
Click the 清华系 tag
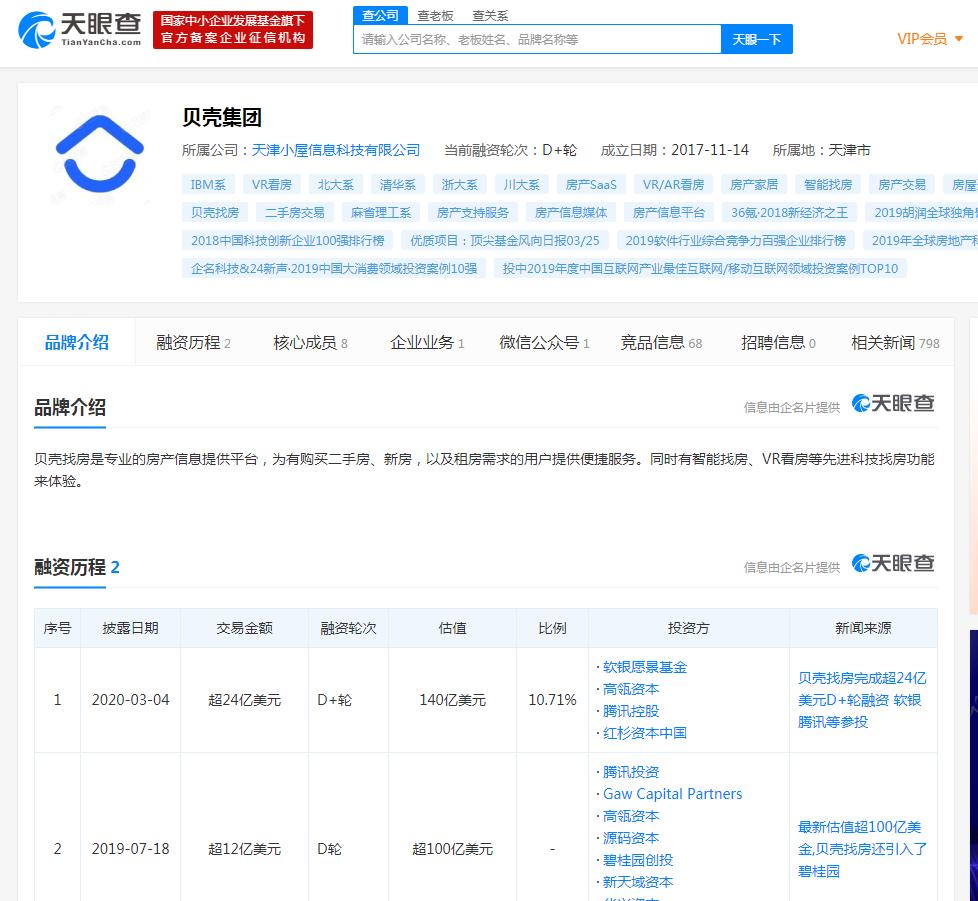click(x=397, y=185)
